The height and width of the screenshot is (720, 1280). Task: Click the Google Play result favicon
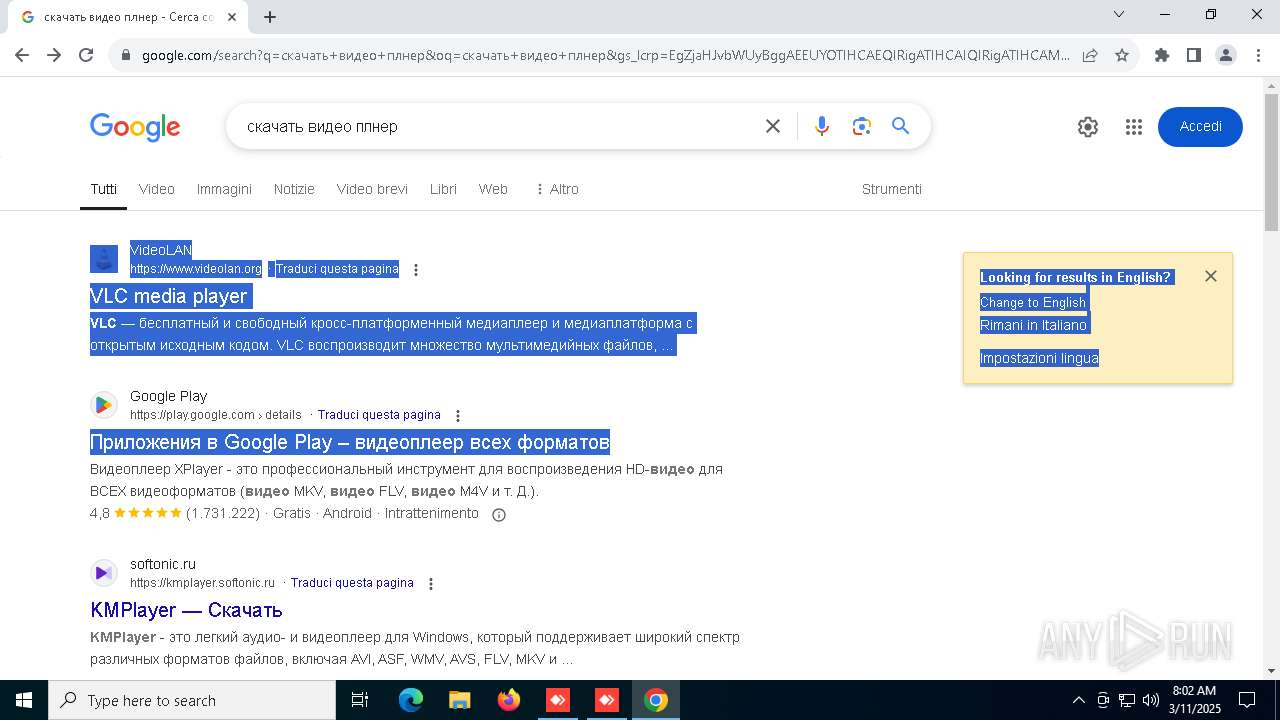104,405
